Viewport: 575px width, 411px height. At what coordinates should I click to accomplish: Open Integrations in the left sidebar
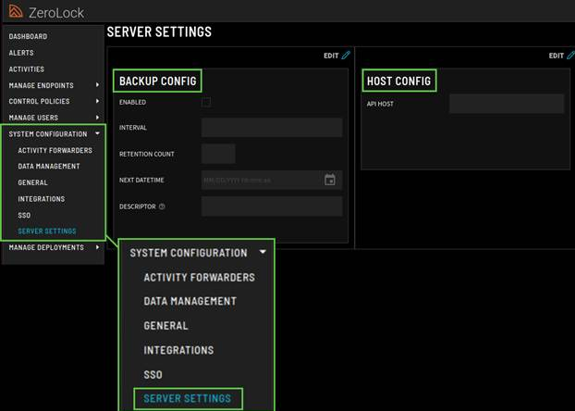pyautogui.click(x=41, y=199)
